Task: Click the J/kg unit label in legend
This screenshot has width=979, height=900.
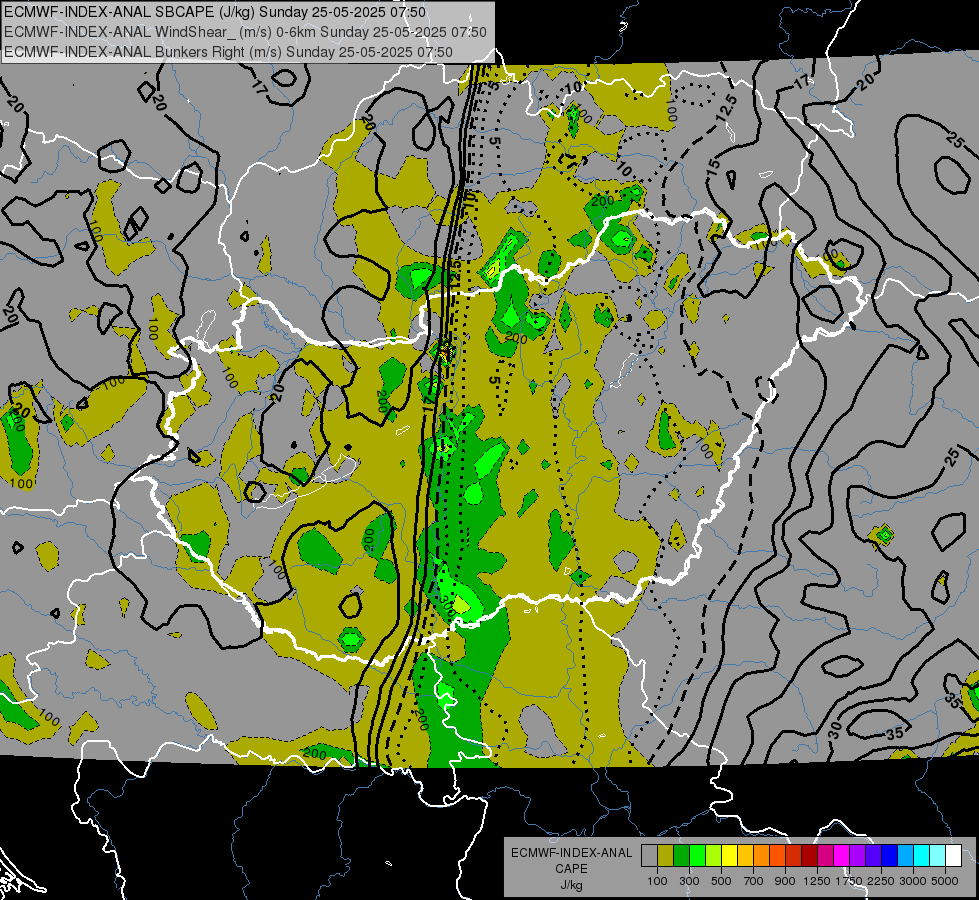Action: [x=571, y=885]
